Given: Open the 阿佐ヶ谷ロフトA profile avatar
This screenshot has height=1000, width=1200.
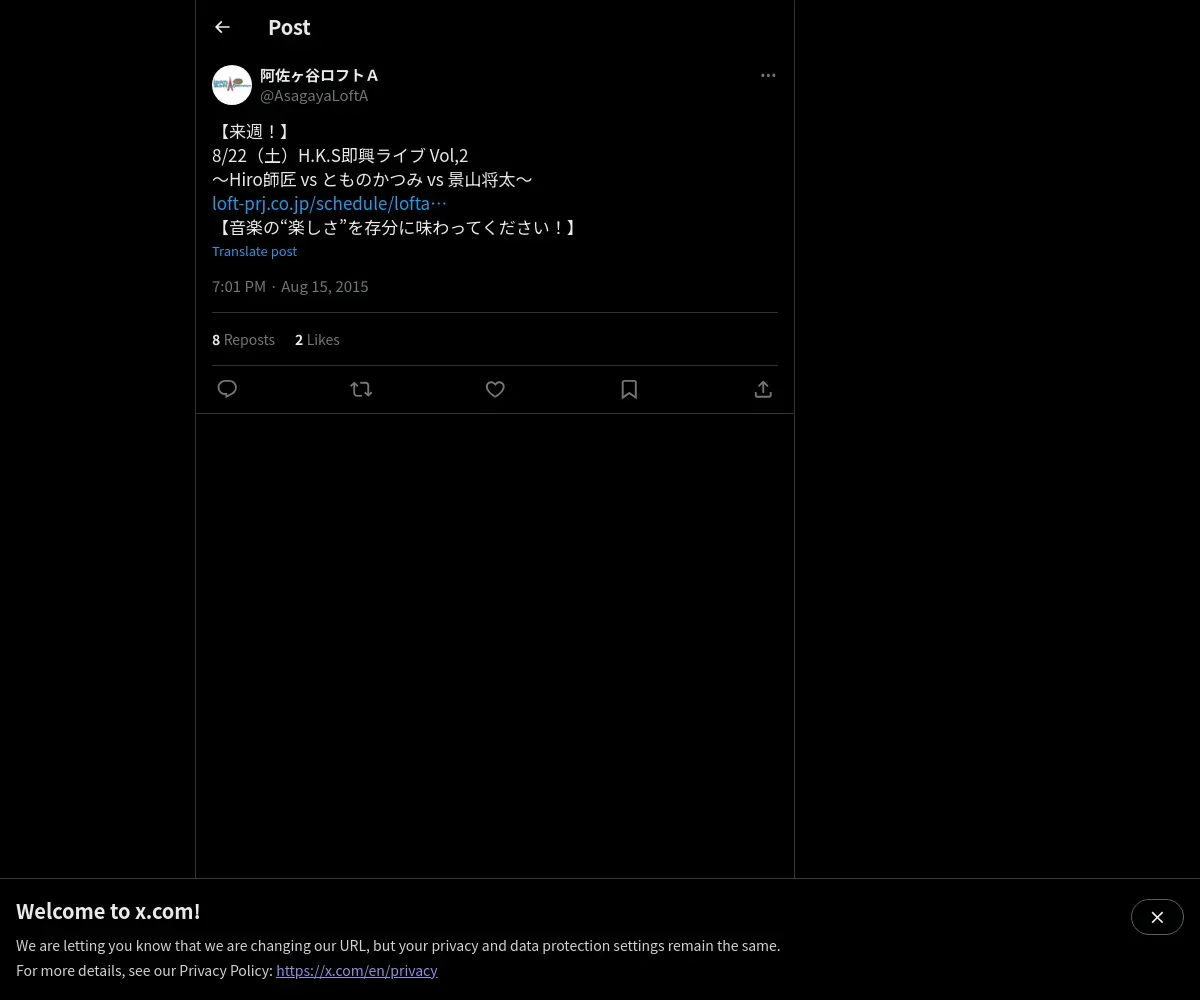Looking at the screenshot, I should (x=232, y=85).
